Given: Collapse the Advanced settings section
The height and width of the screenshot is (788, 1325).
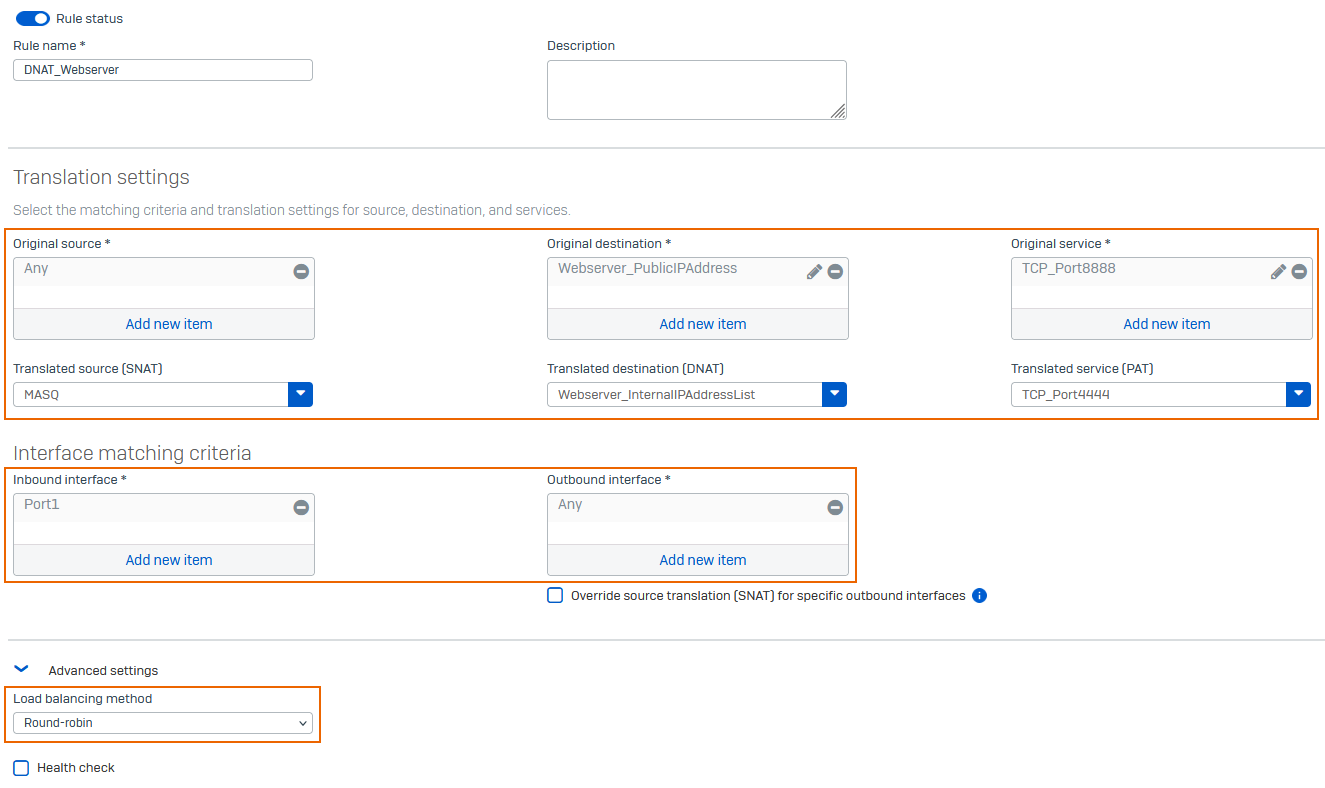Looking at the screenshot, I should pos(21,669).
